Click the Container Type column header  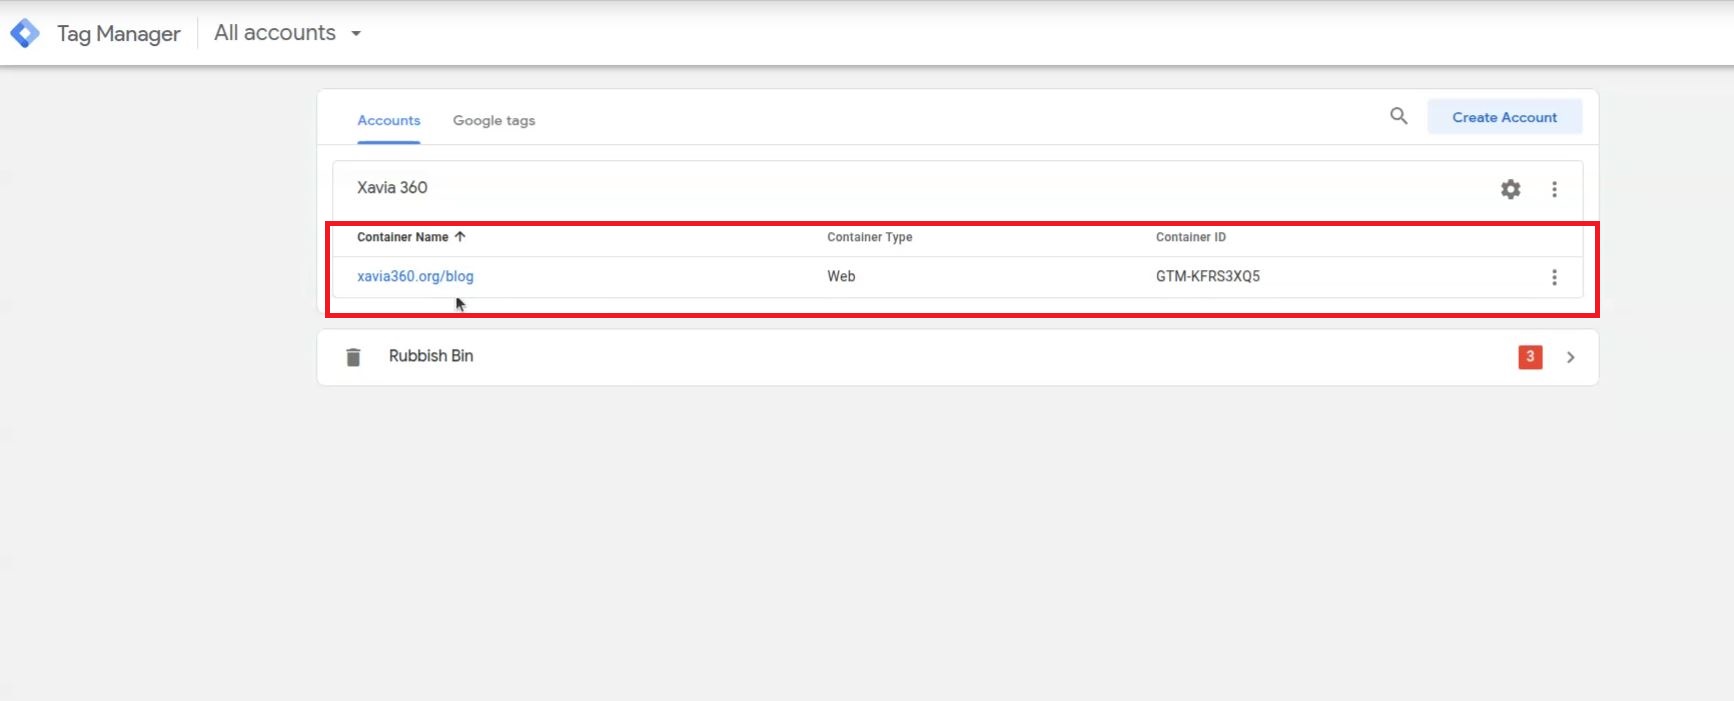pos(870,237)
